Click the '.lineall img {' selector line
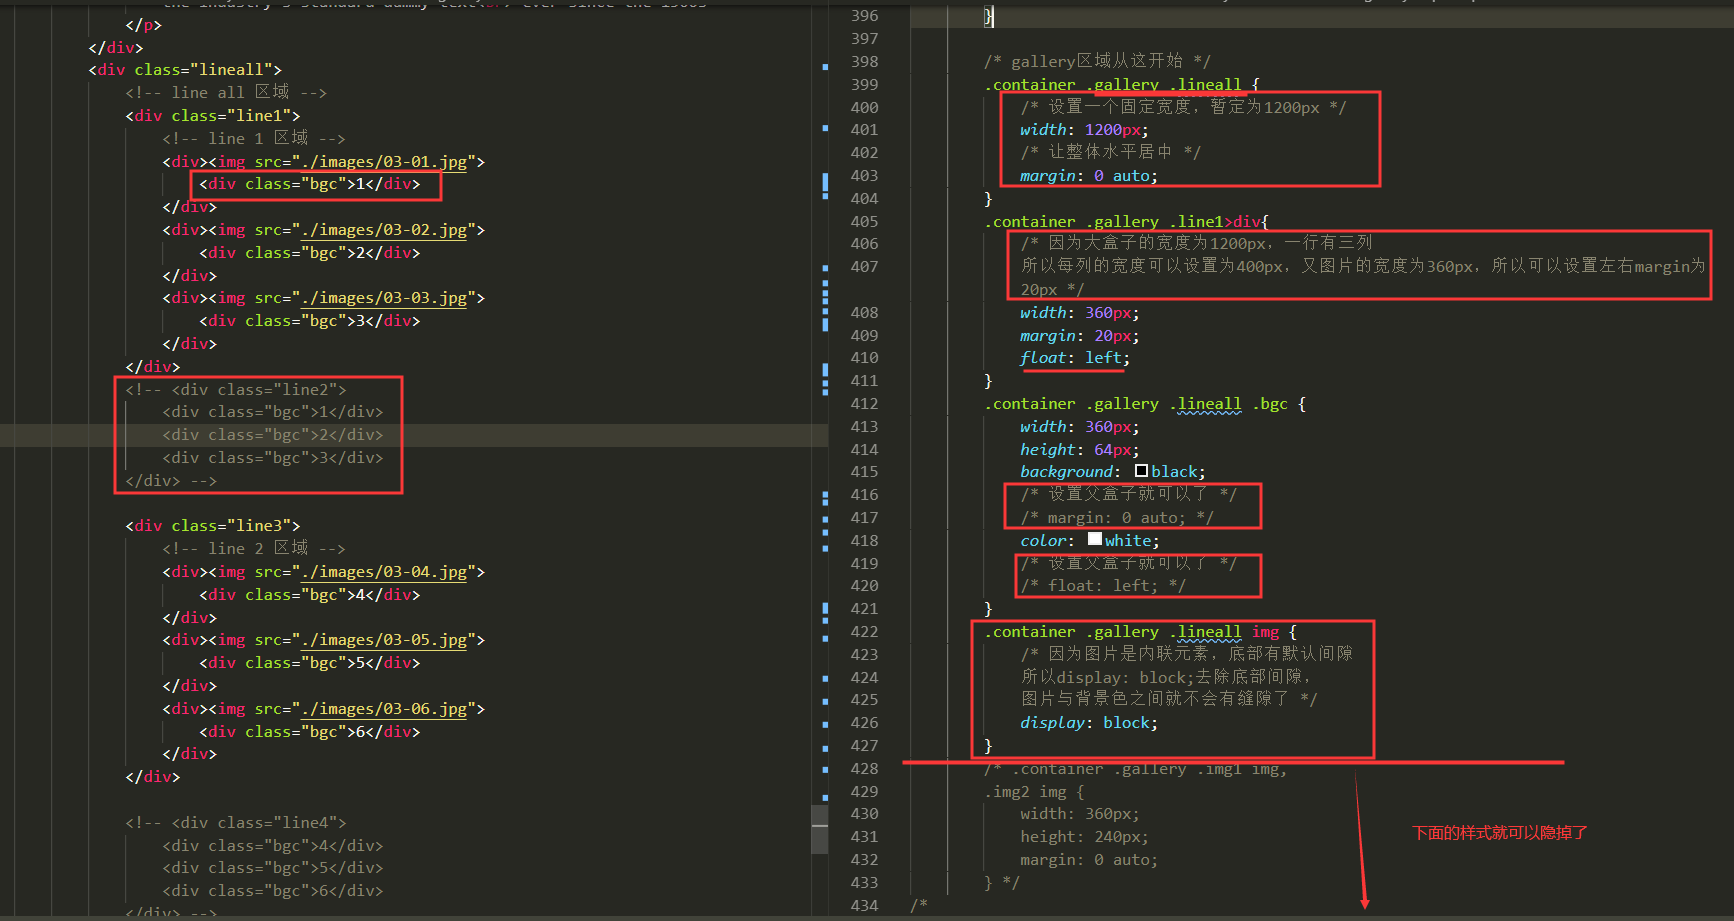This screenshot has height=921, width=1734. coord(1140,632)
